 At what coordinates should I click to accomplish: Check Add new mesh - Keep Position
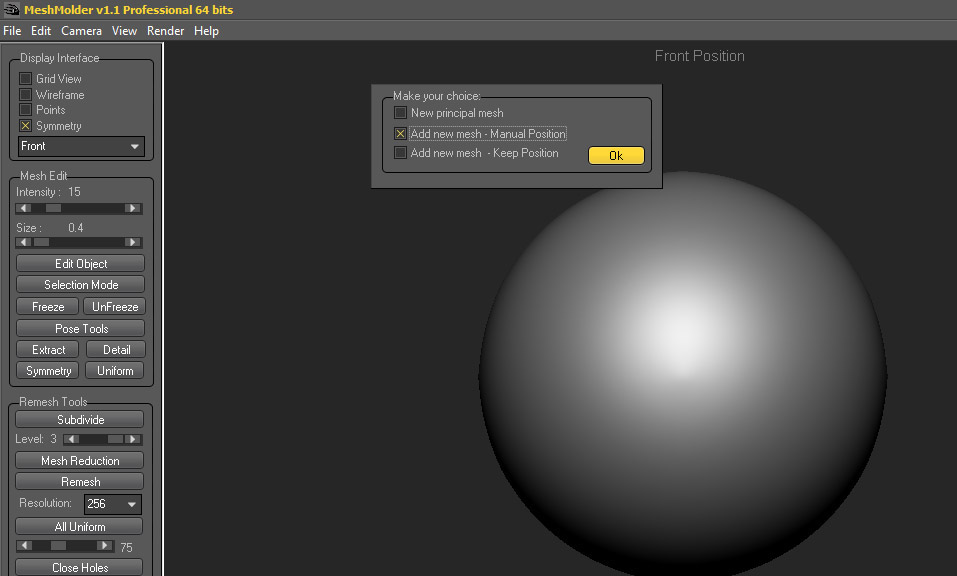coord(400,152)
